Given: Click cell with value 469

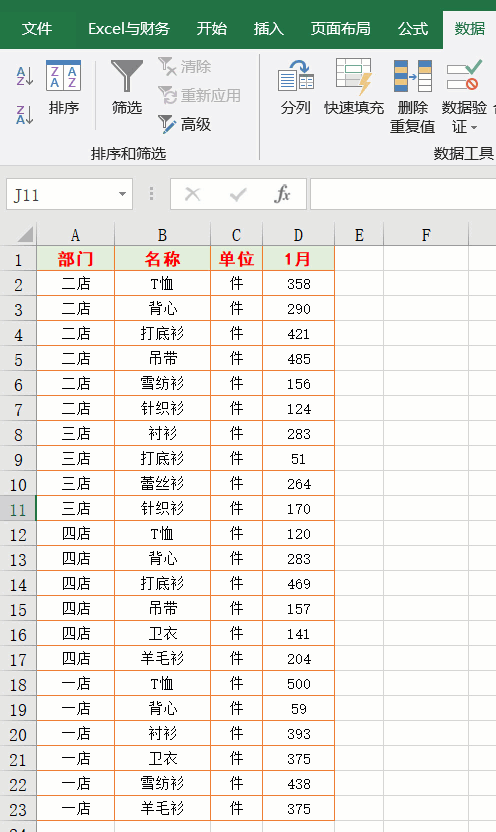Looking at the screenshot, I should (298, 584).
